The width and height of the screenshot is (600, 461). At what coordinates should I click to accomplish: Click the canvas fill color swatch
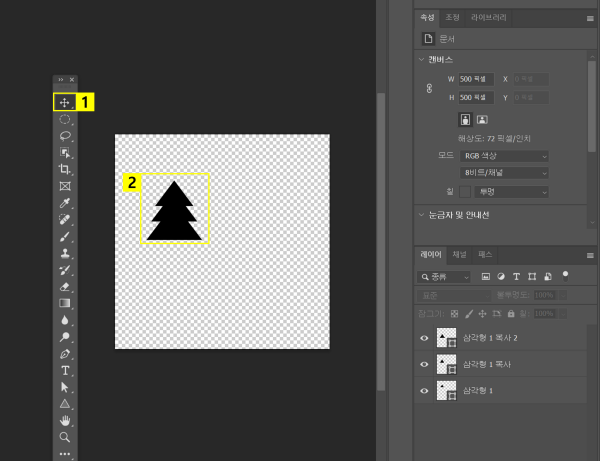[465, 192]
